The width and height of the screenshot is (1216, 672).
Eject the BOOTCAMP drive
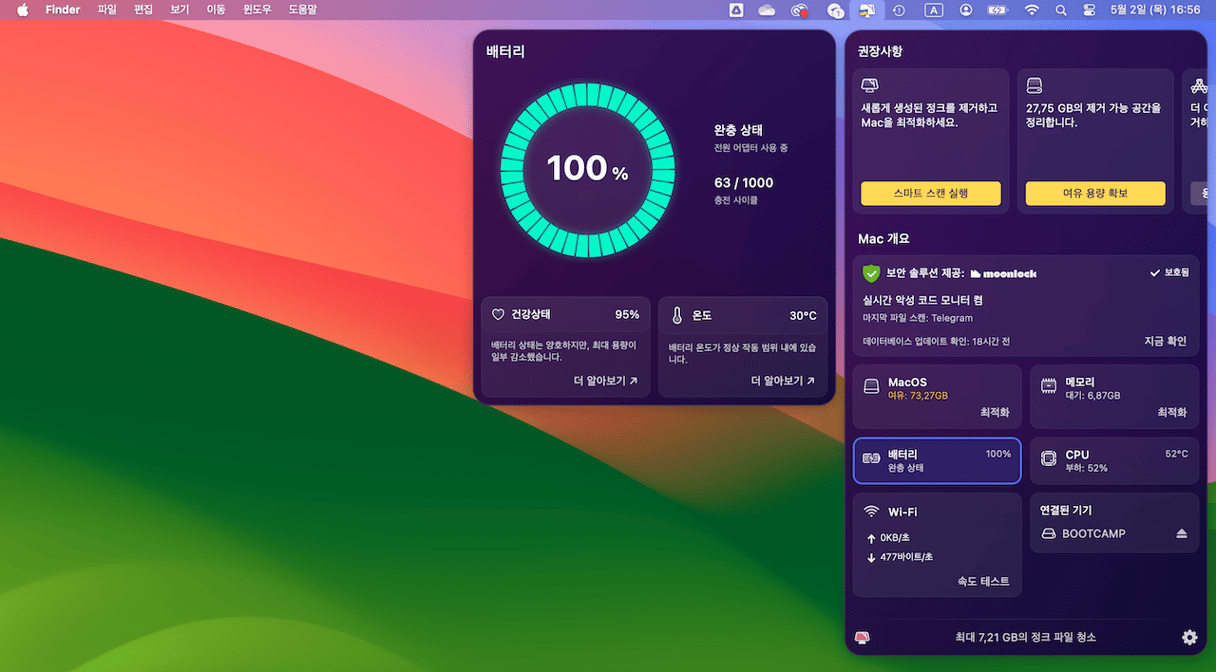[x=1181, y=534]
